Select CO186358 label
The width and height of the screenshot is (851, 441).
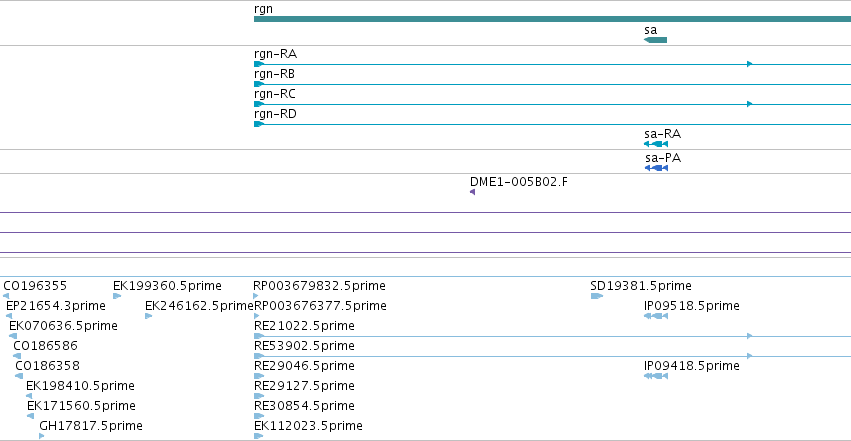[x=47, y=367]
